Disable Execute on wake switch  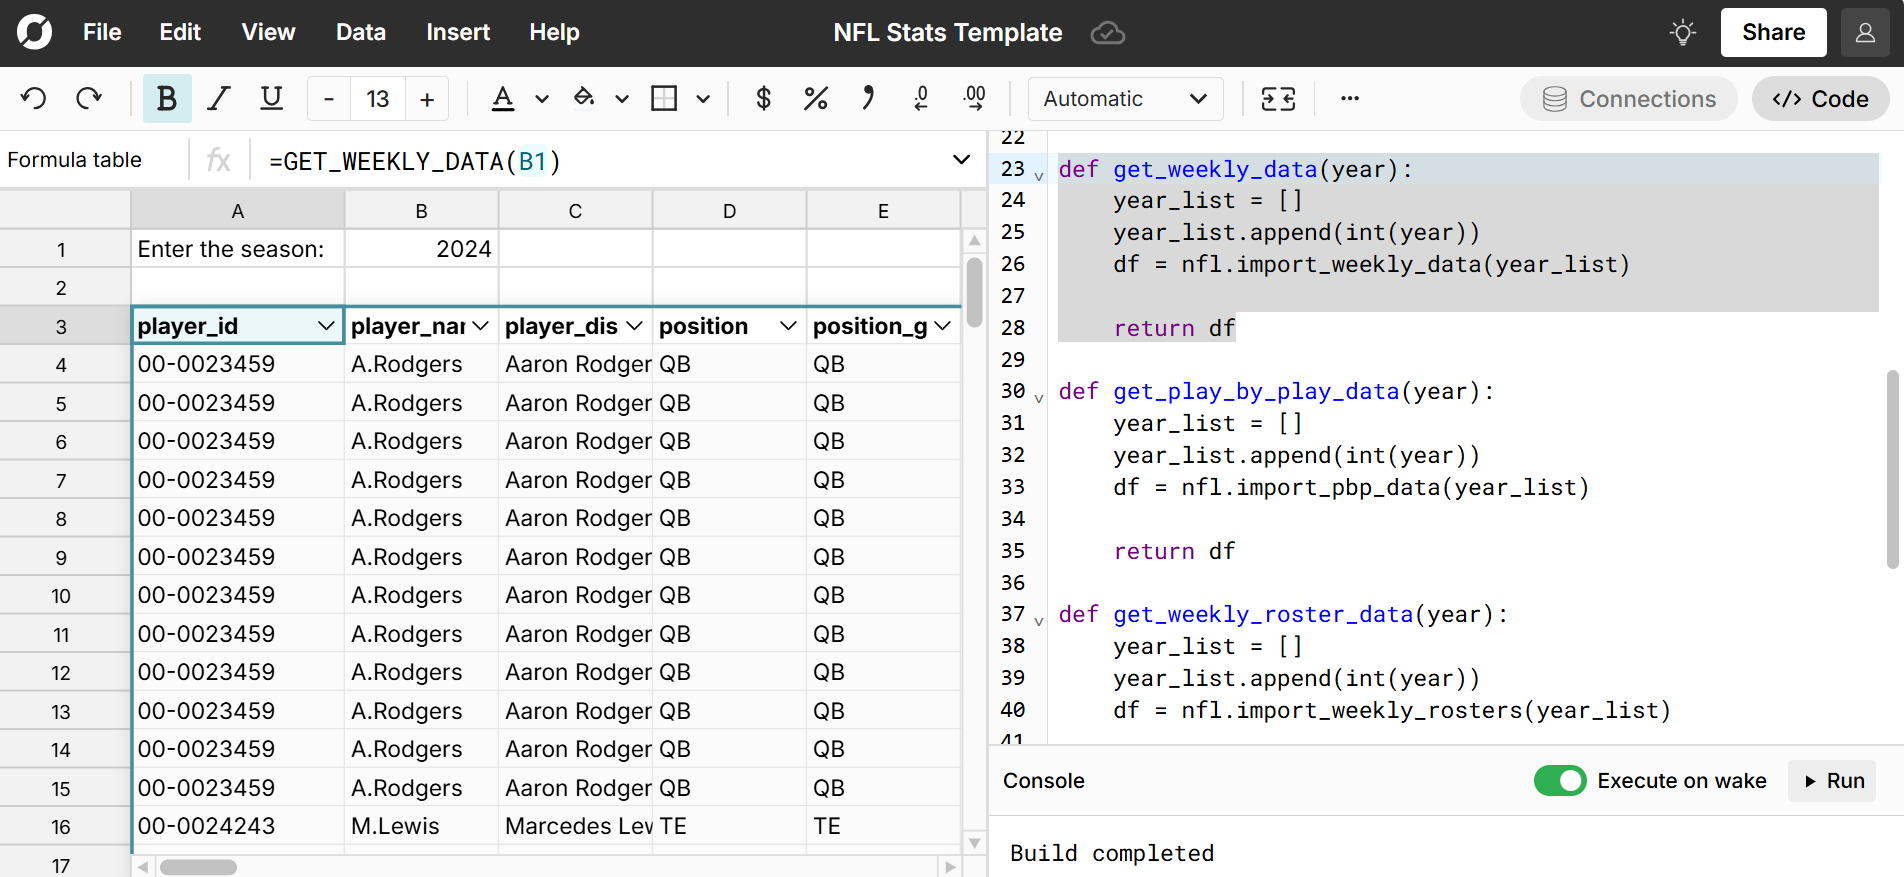pyautogui.click(x=1559, y=781)
